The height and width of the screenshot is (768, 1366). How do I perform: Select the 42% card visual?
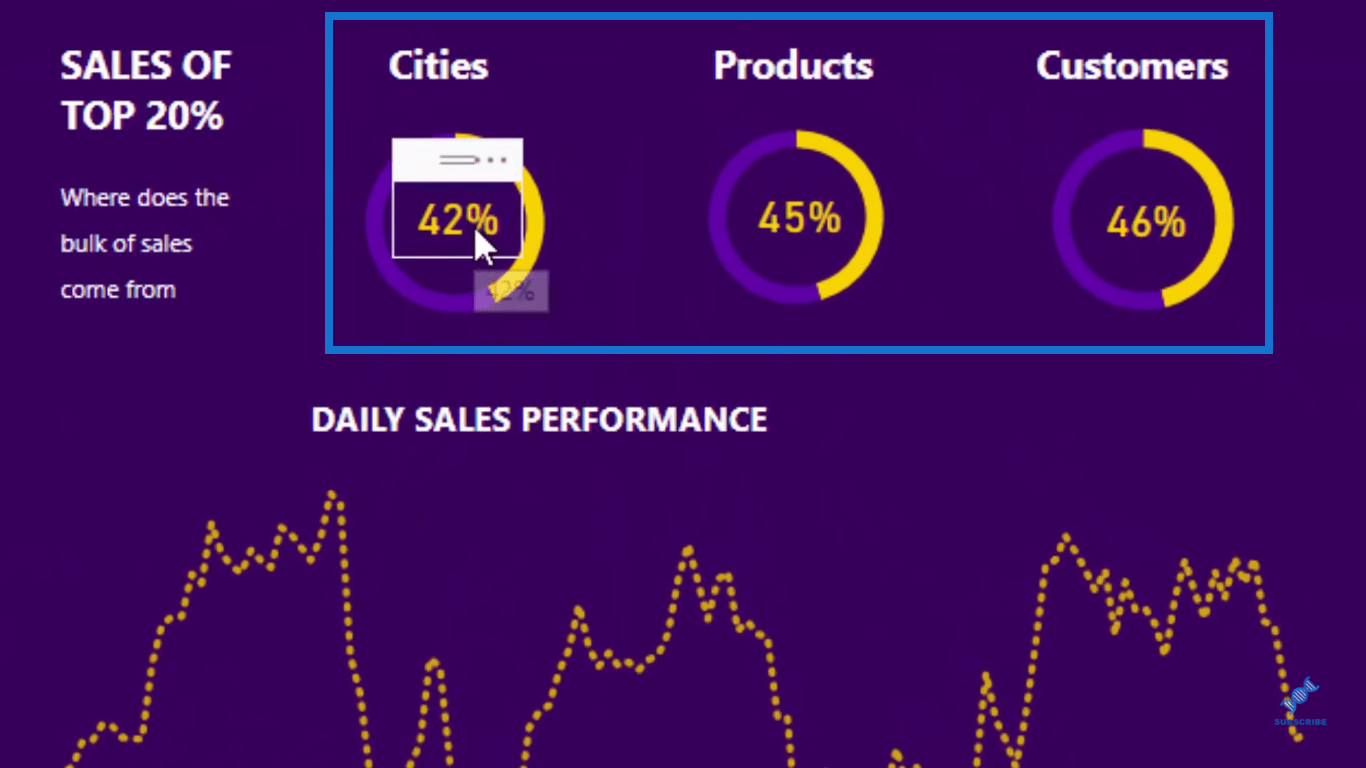point(457,219)
